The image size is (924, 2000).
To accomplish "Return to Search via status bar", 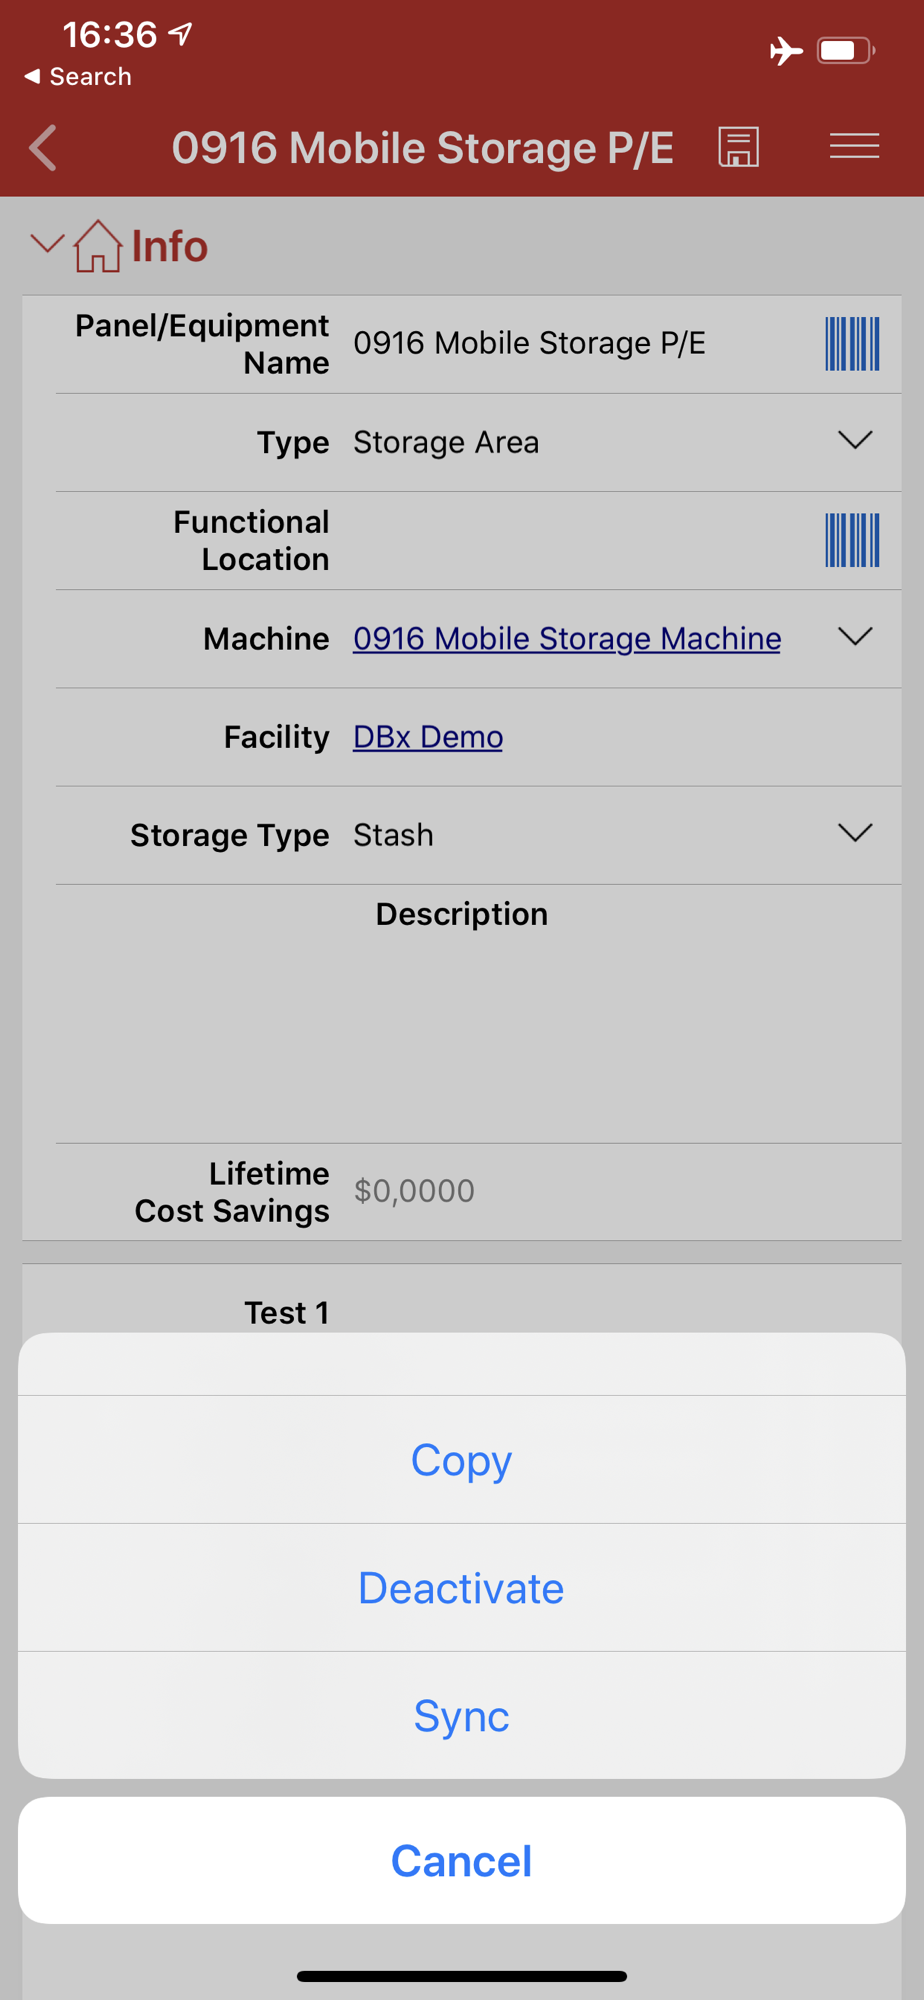I will [78, 77].
